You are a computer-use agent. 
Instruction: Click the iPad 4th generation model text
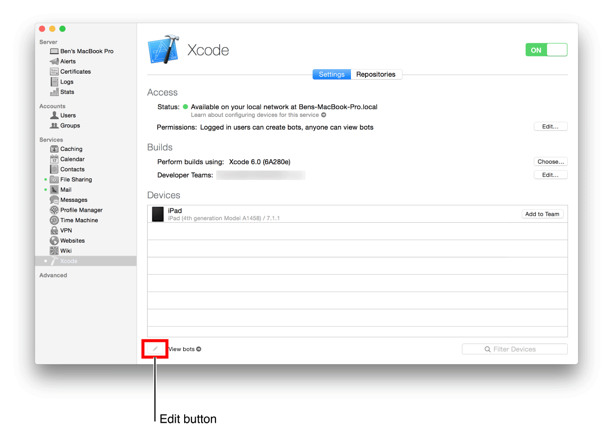click(224, 218)
